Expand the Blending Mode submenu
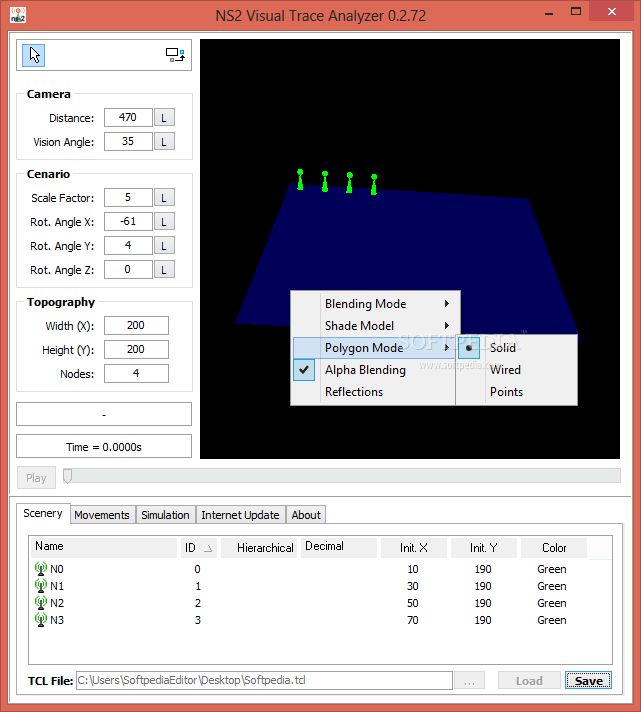This screenshot has width=641, height=712. tap(375, 304)
